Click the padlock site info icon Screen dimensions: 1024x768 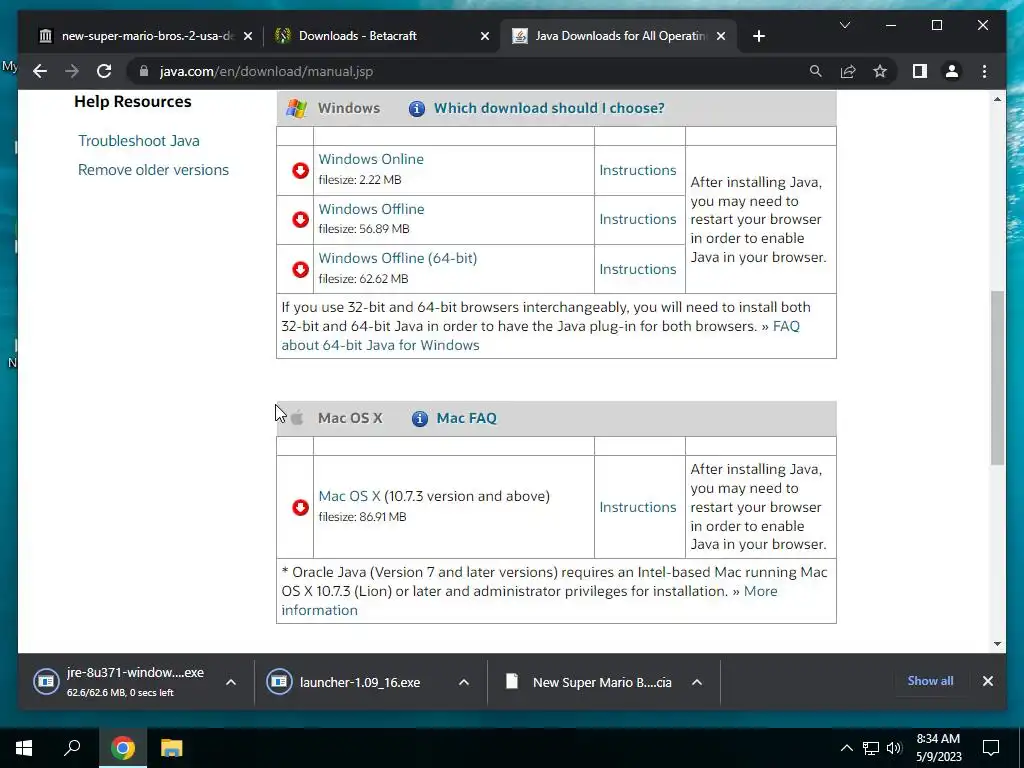[144, 71]
